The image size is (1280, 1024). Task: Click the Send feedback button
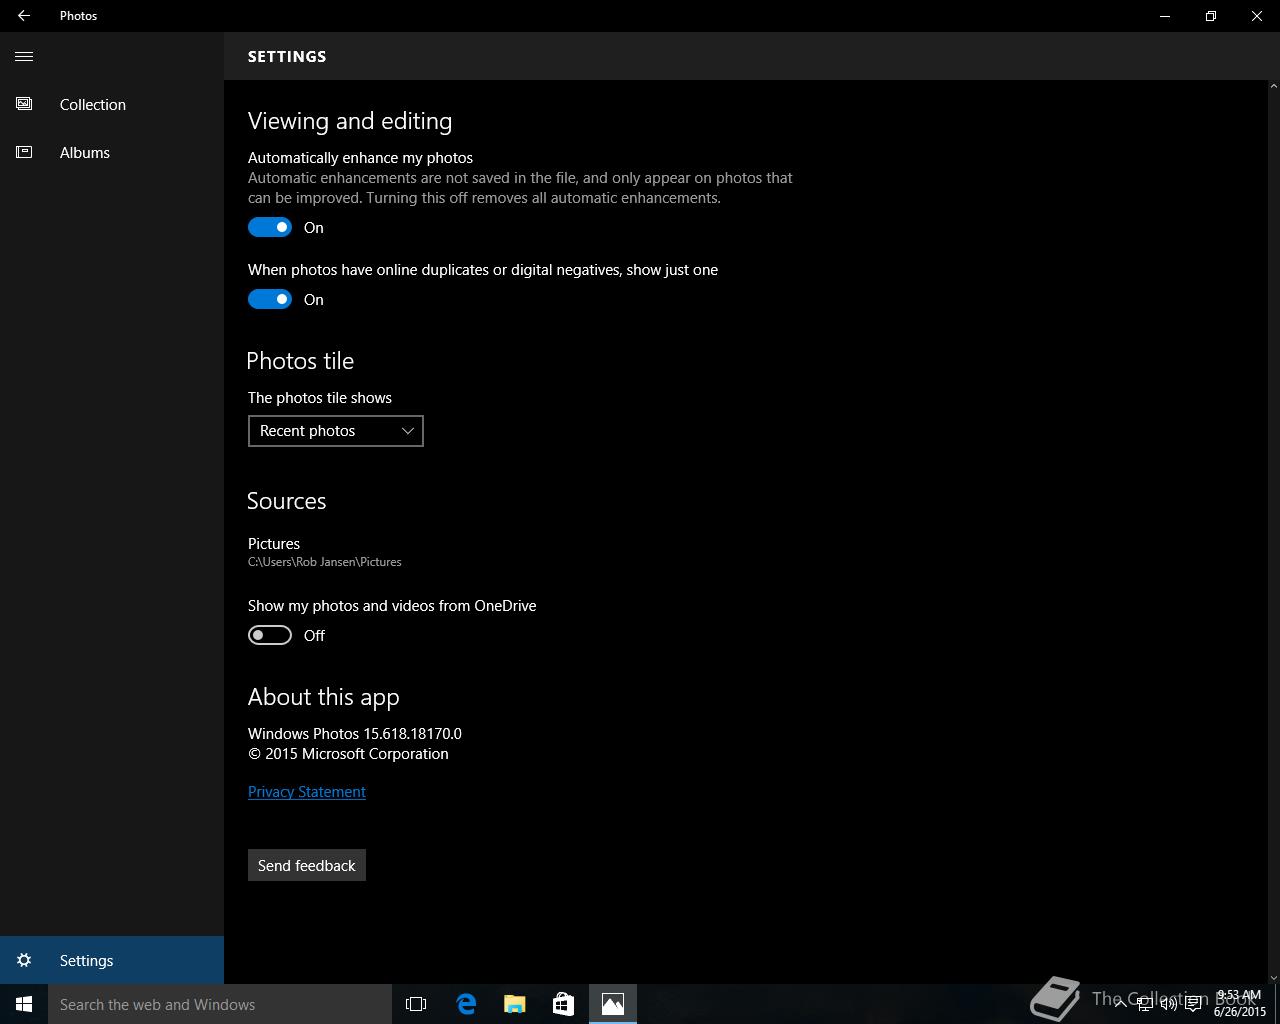pos(307,865)
